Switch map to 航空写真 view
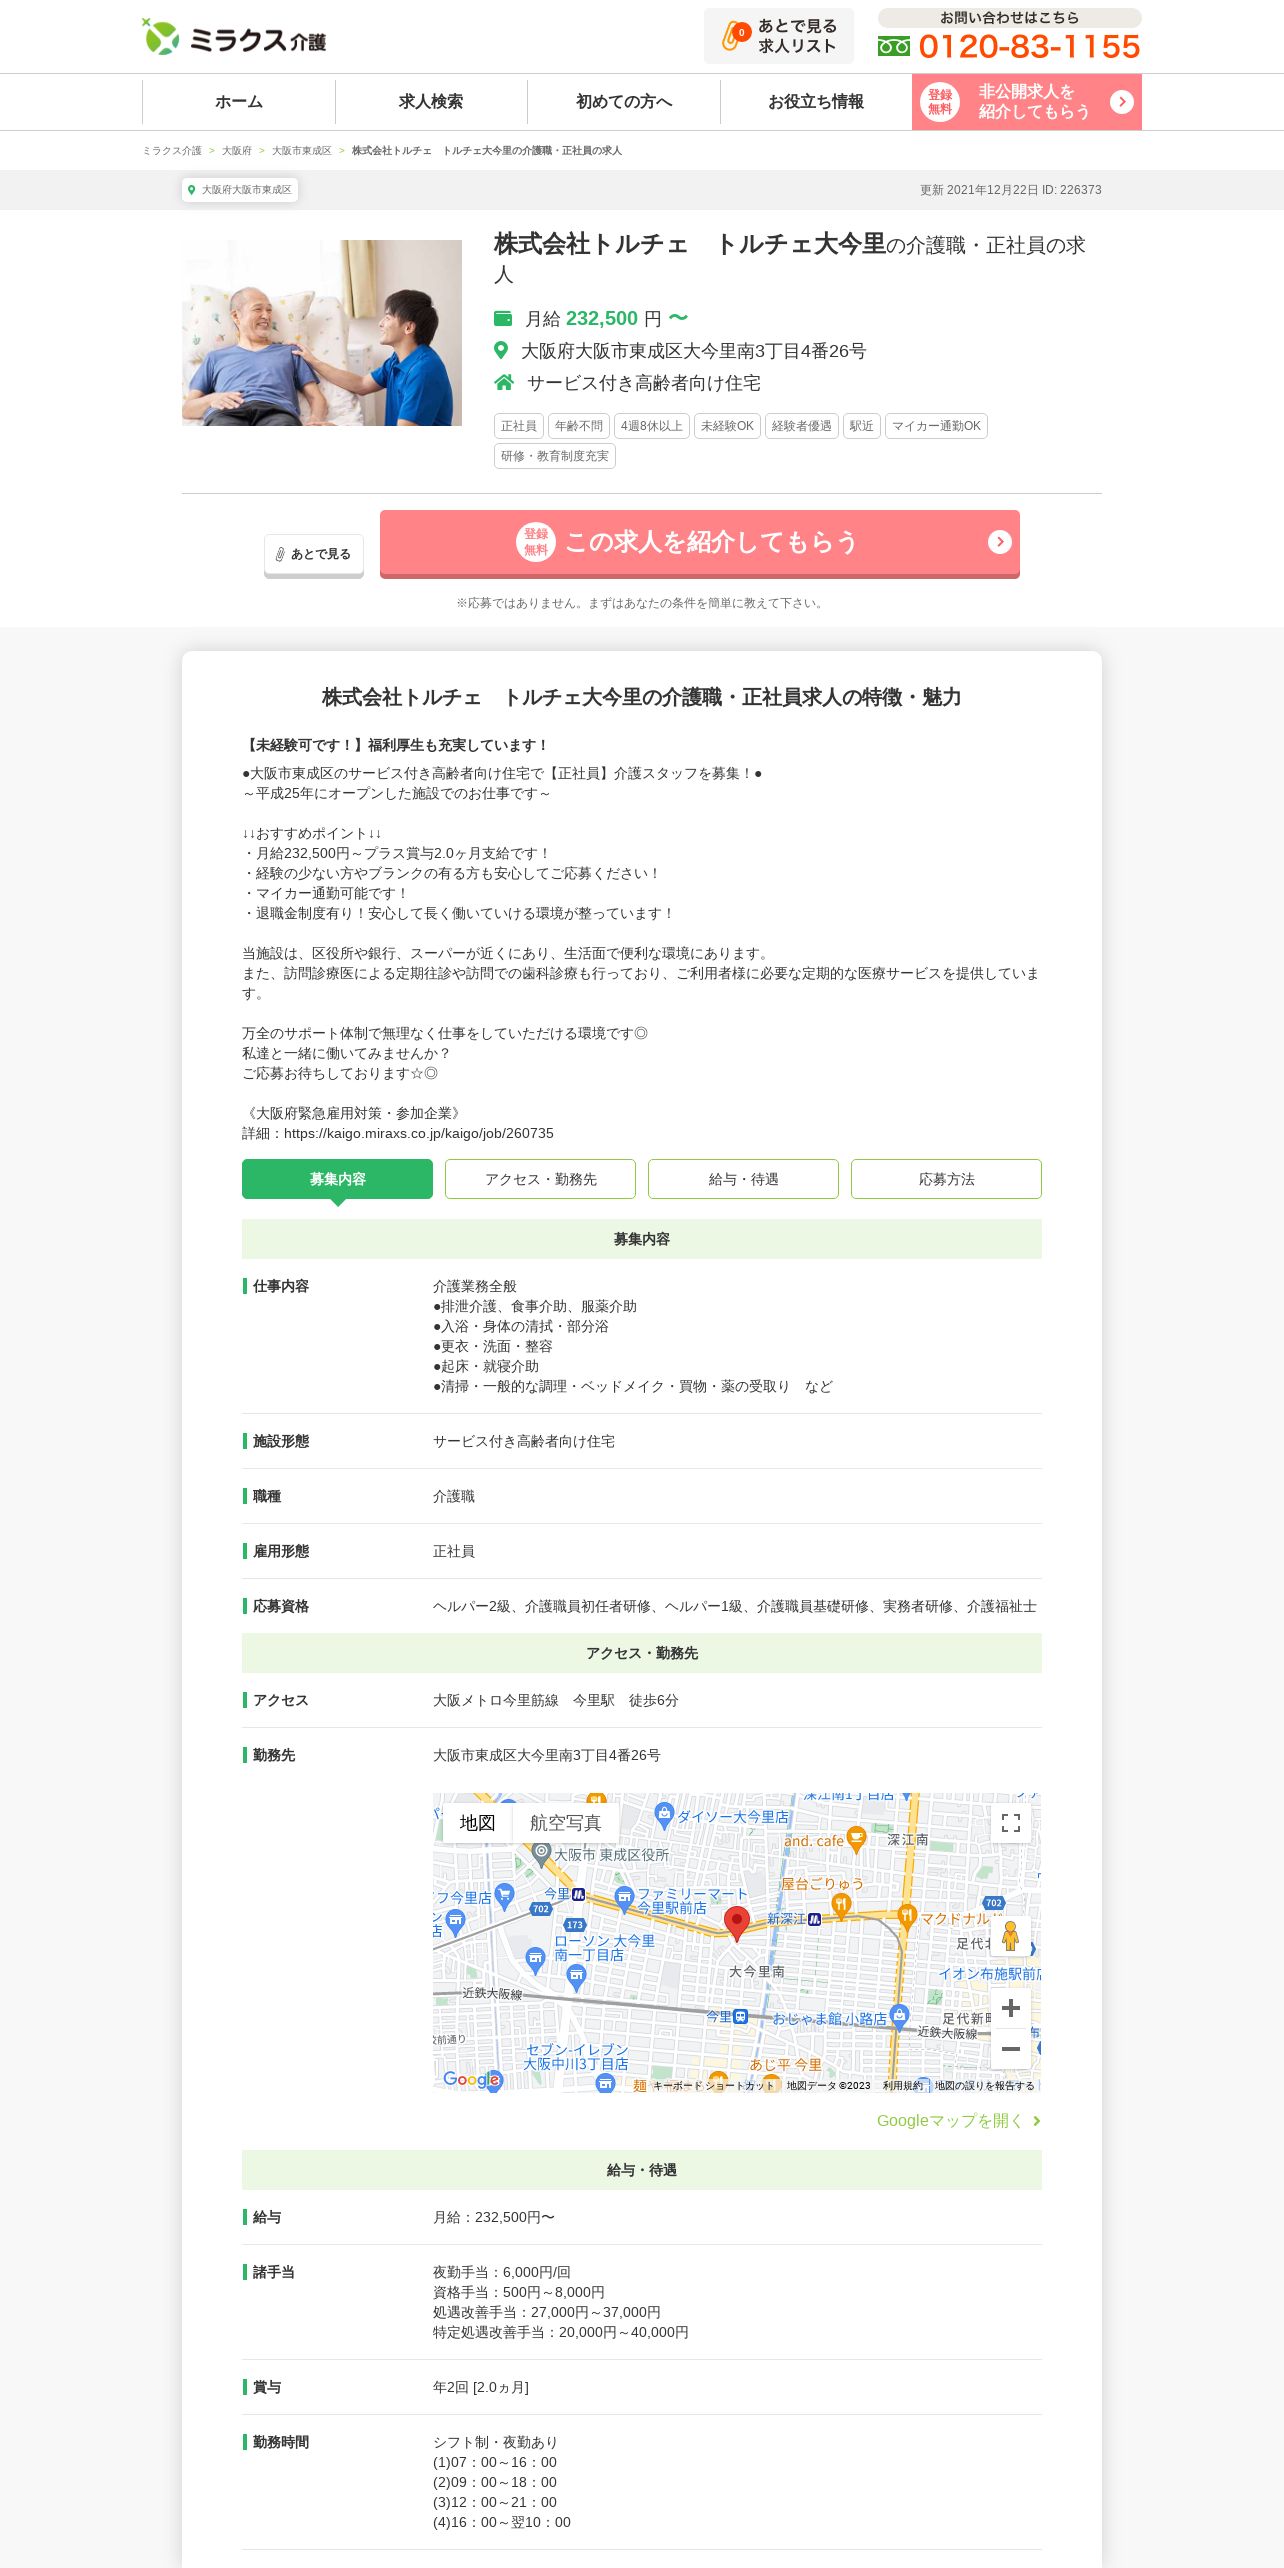Screen dimensions: 1284x2568 pyautogui.click(x=565, y=1823)
